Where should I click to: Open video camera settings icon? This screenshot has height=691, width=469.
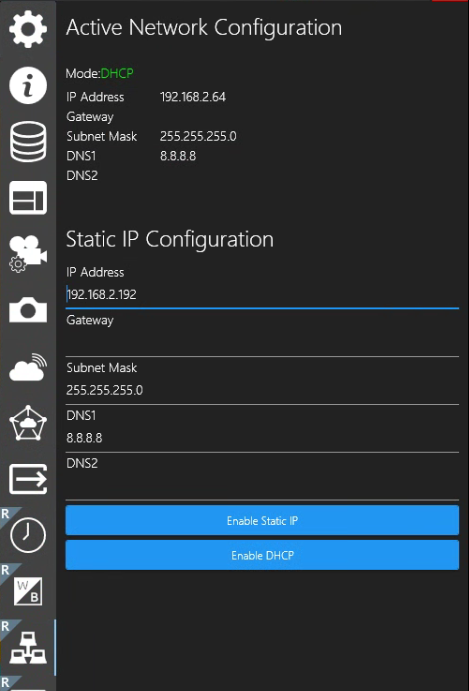point(28,254)
